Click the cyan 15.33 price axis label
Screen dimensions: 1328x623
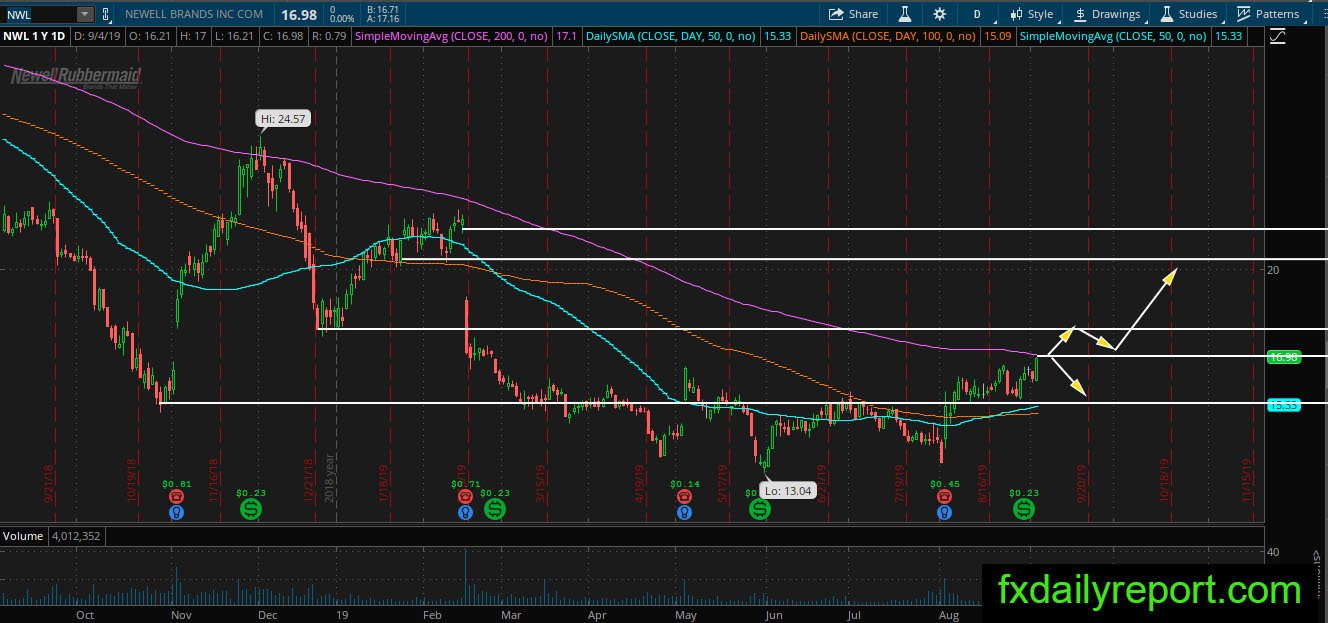1282,405
